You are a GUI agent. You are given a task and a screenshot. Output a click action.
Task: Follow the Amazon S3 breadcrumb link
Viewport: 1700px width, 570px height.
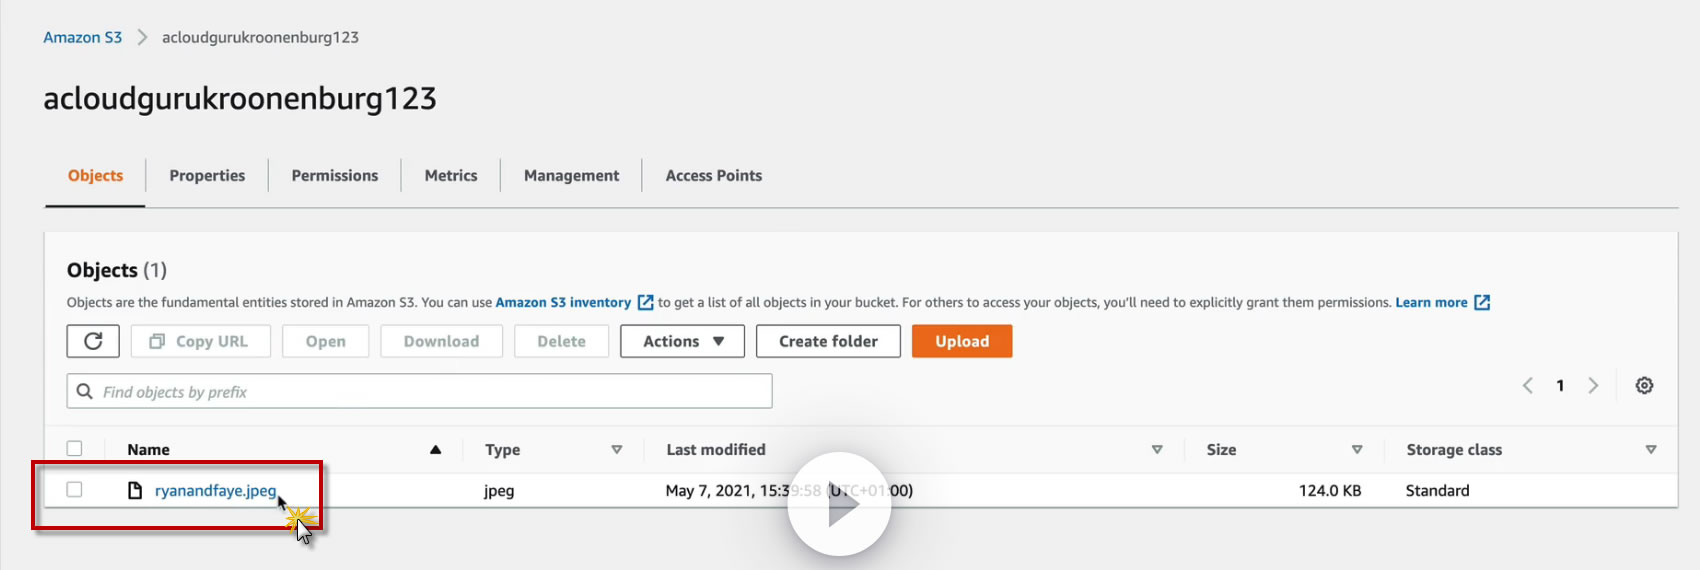pos(82,37)
